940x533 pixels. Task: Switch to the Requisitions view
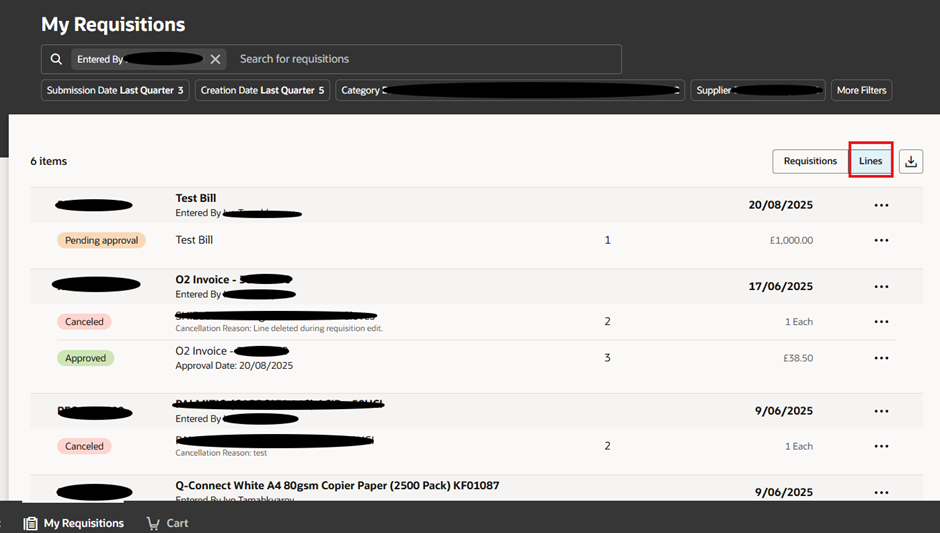pos(810,161)
